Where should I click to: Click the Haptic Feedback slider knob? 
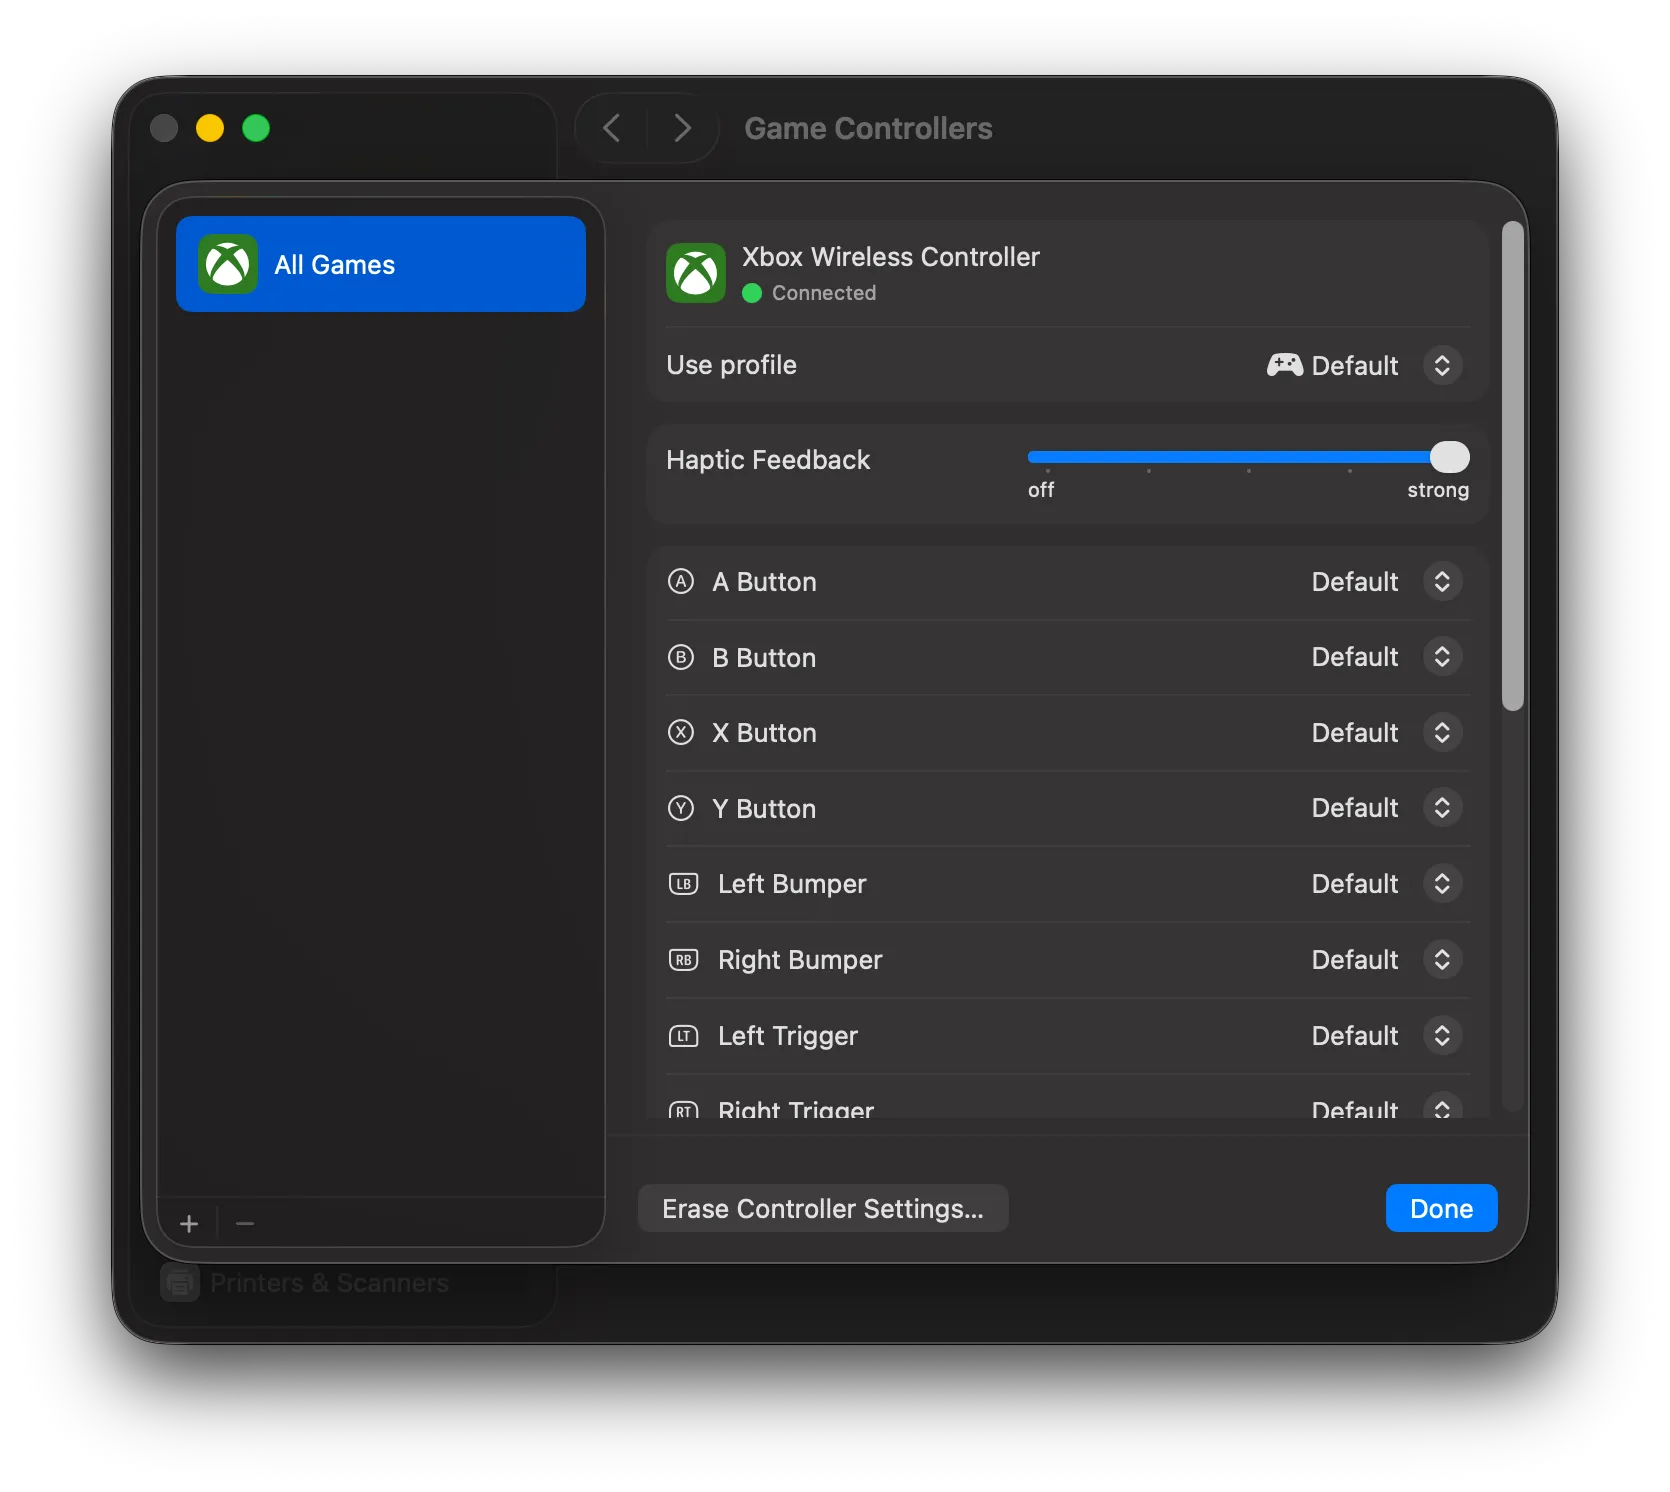[1449, 457]
